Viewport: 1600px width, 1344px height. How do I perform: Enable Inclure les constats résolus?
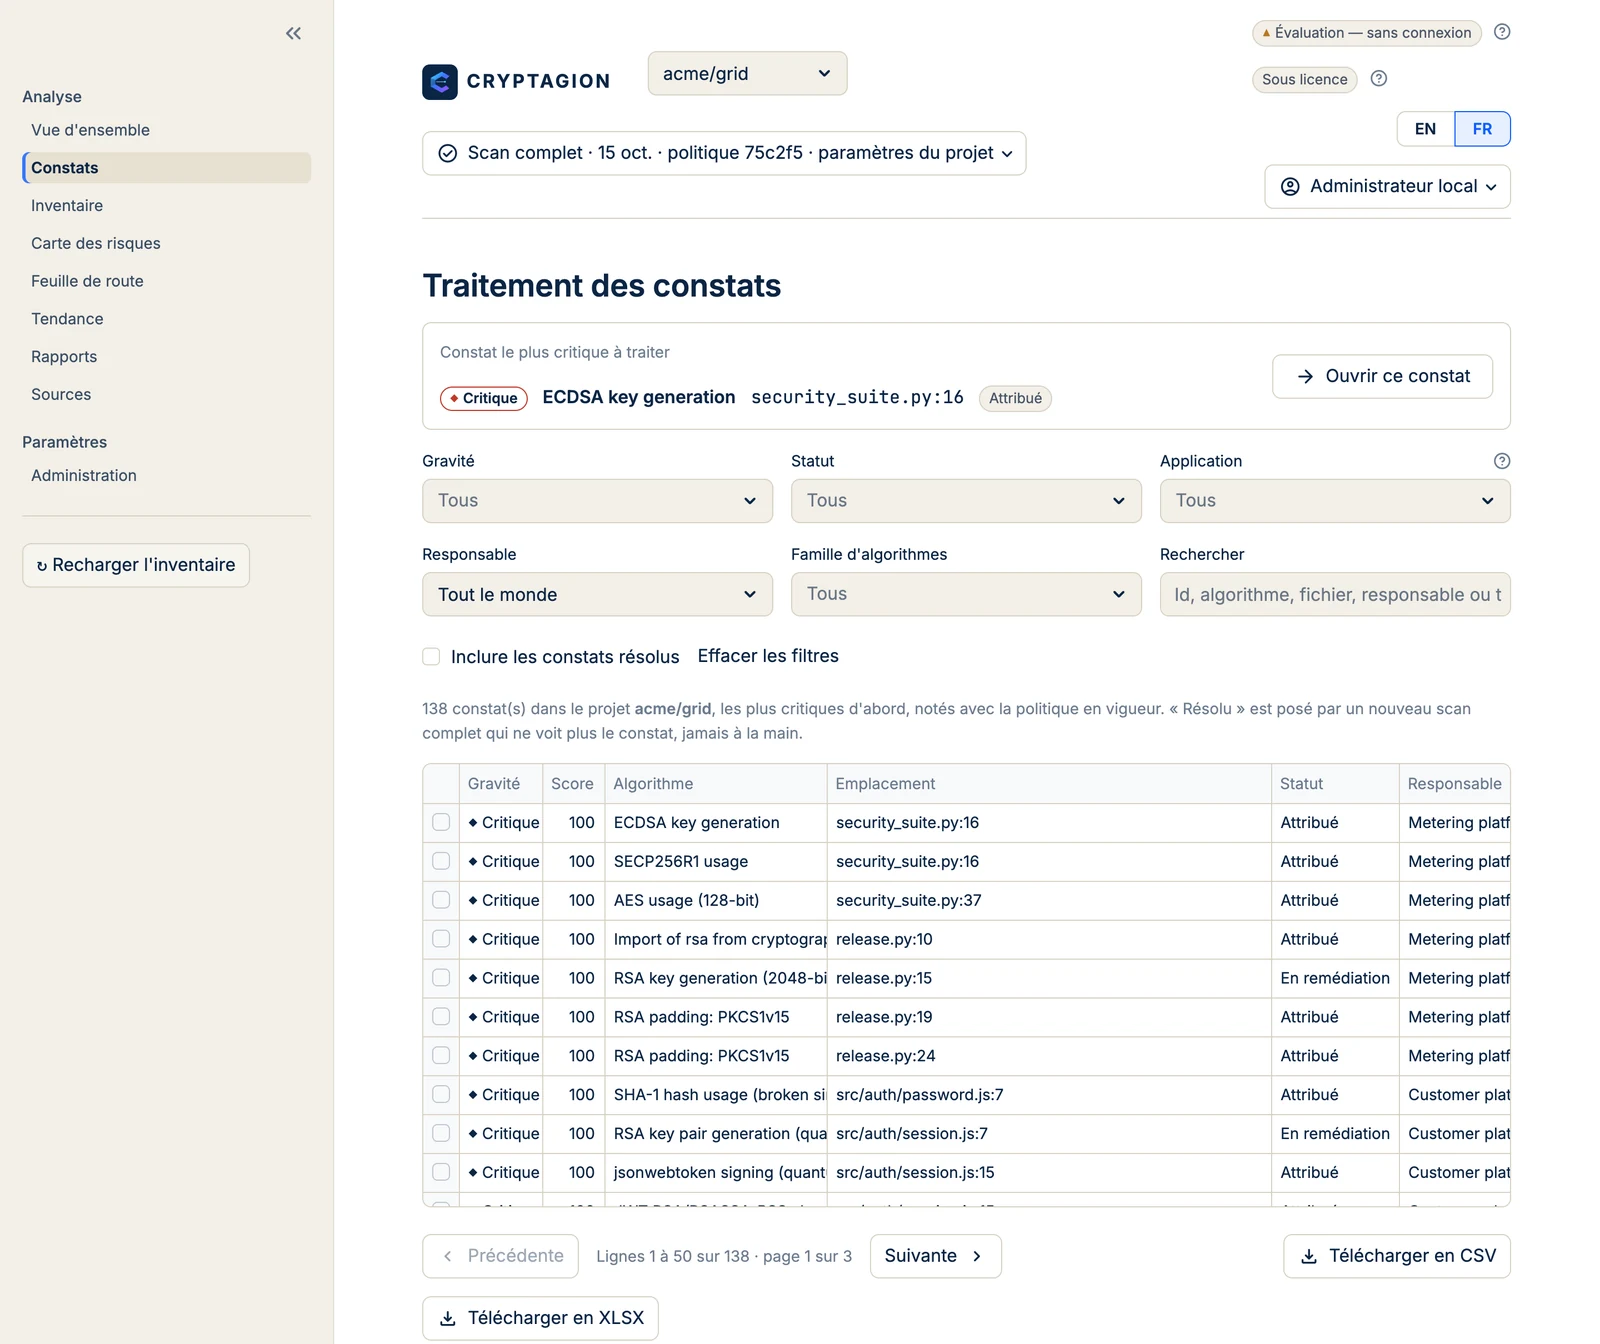[x=431, y=657]
